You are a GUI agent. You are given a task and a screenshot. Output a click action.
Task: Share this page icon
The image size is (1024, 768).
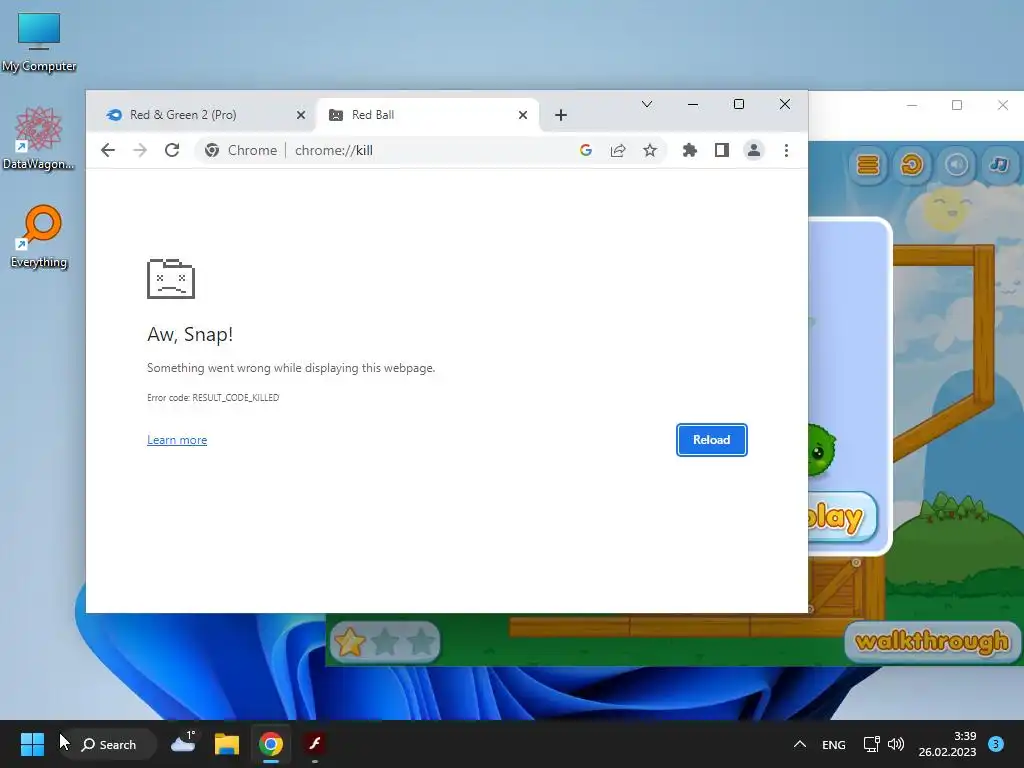(x=618, y=150)
